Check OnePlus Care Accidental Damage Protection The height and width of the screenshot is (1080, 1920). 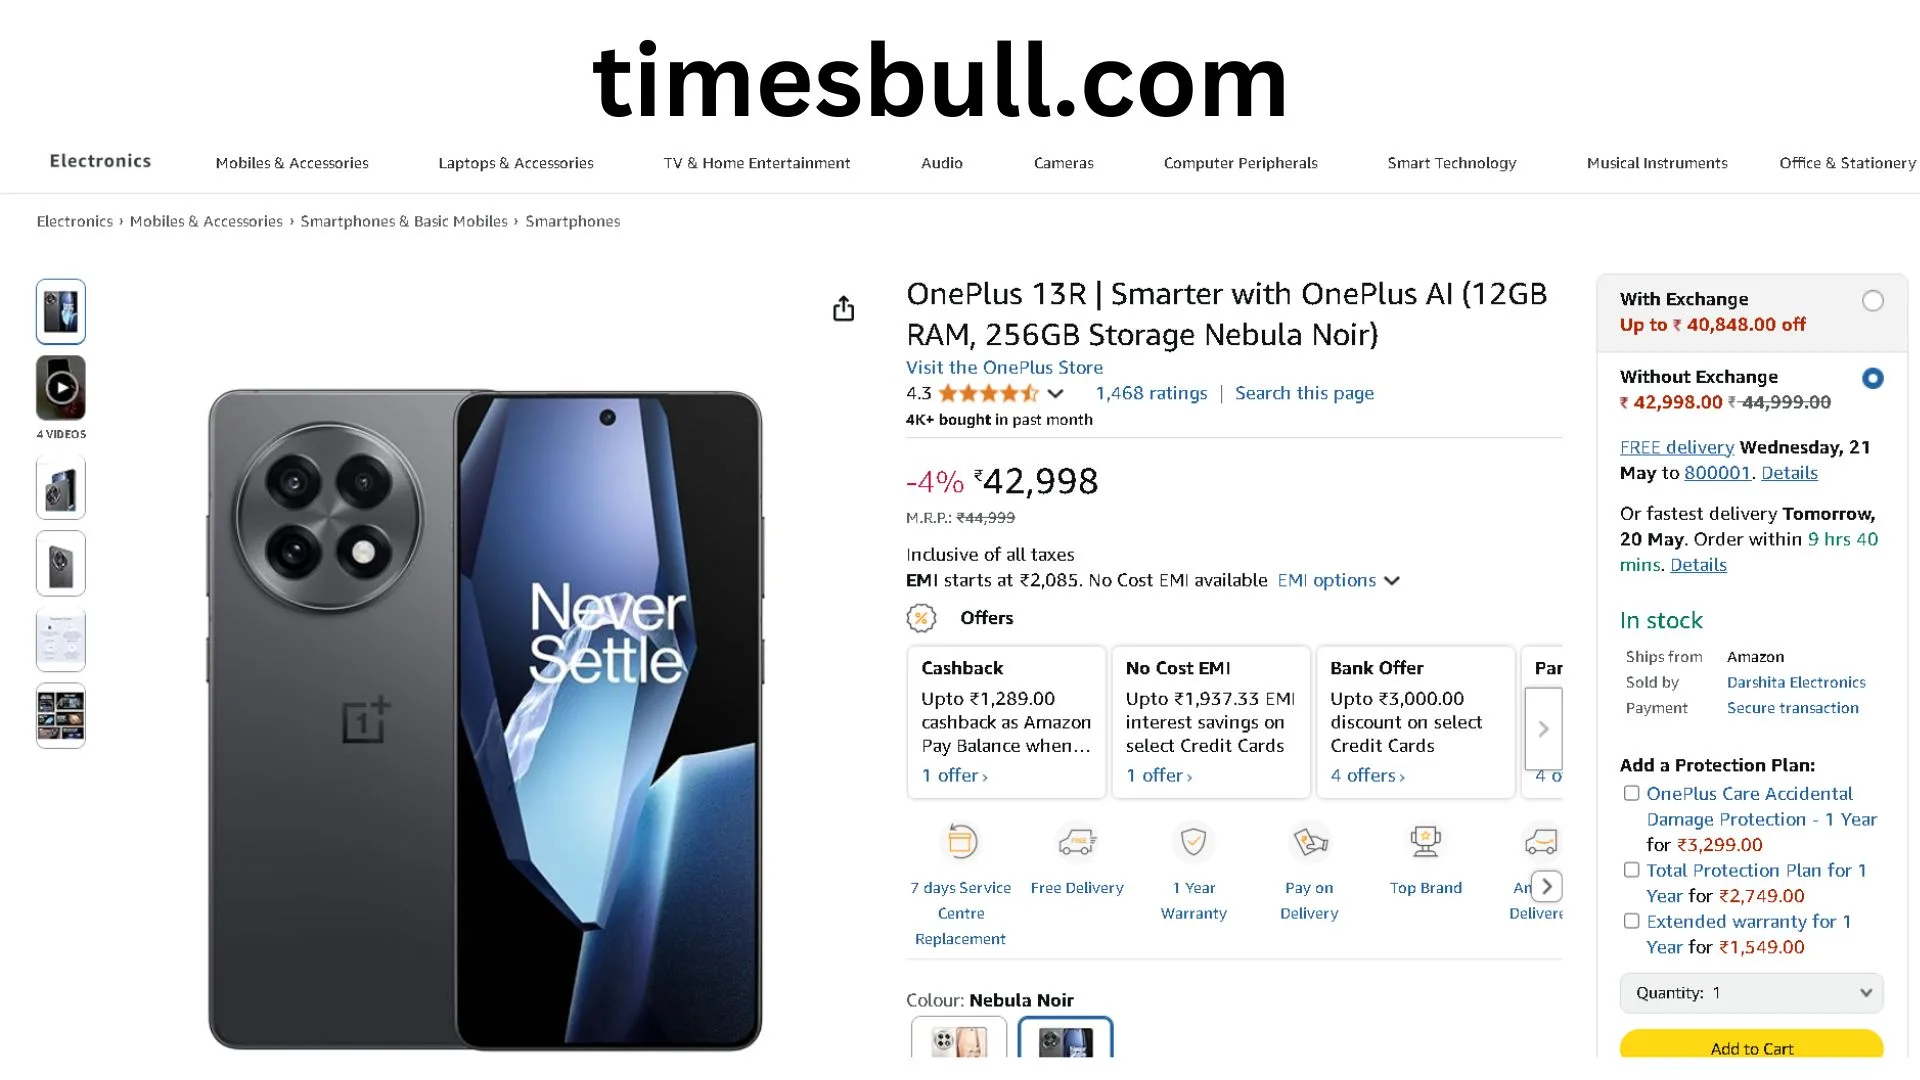pos(1631,793)
